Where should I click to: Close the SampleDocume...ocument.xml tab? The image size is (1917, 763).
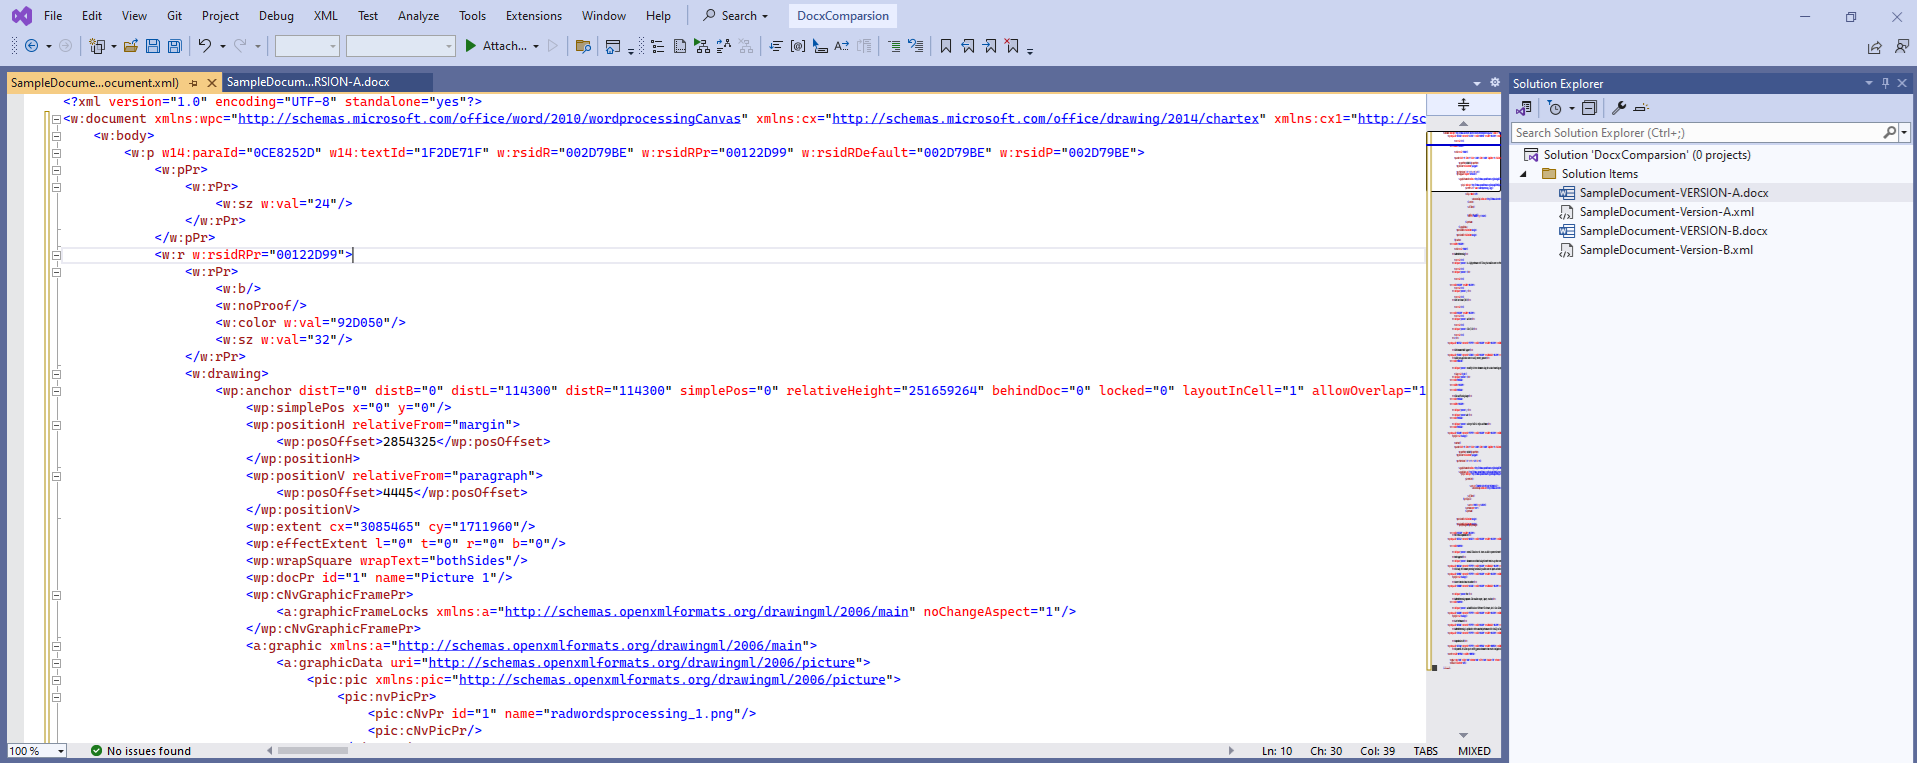212,83
